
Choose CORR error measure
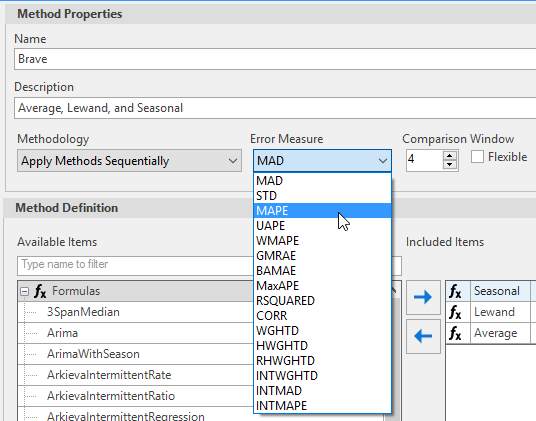pos(322,316)
